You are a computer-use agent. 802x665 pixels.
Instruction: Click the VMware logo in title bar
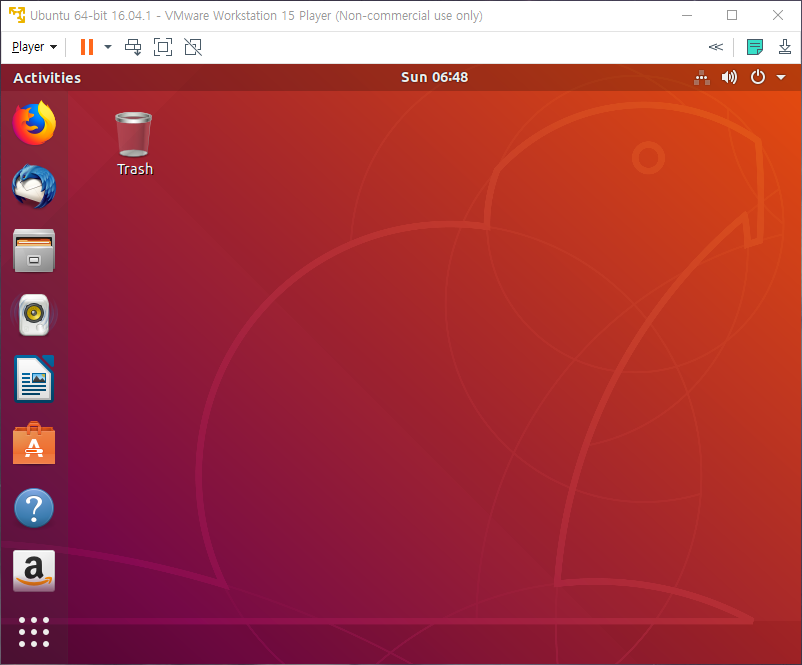[x=17, y=15]
